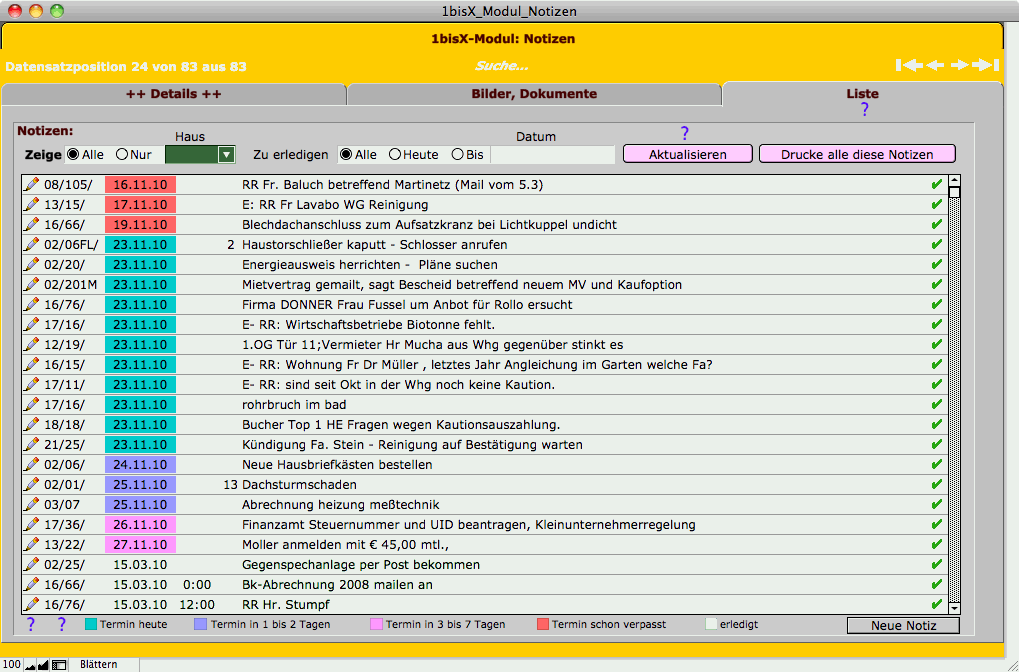1019x672 pixels.
Task: Open the 'Blättern' mode popup in status bar
Action: (99, 664)
